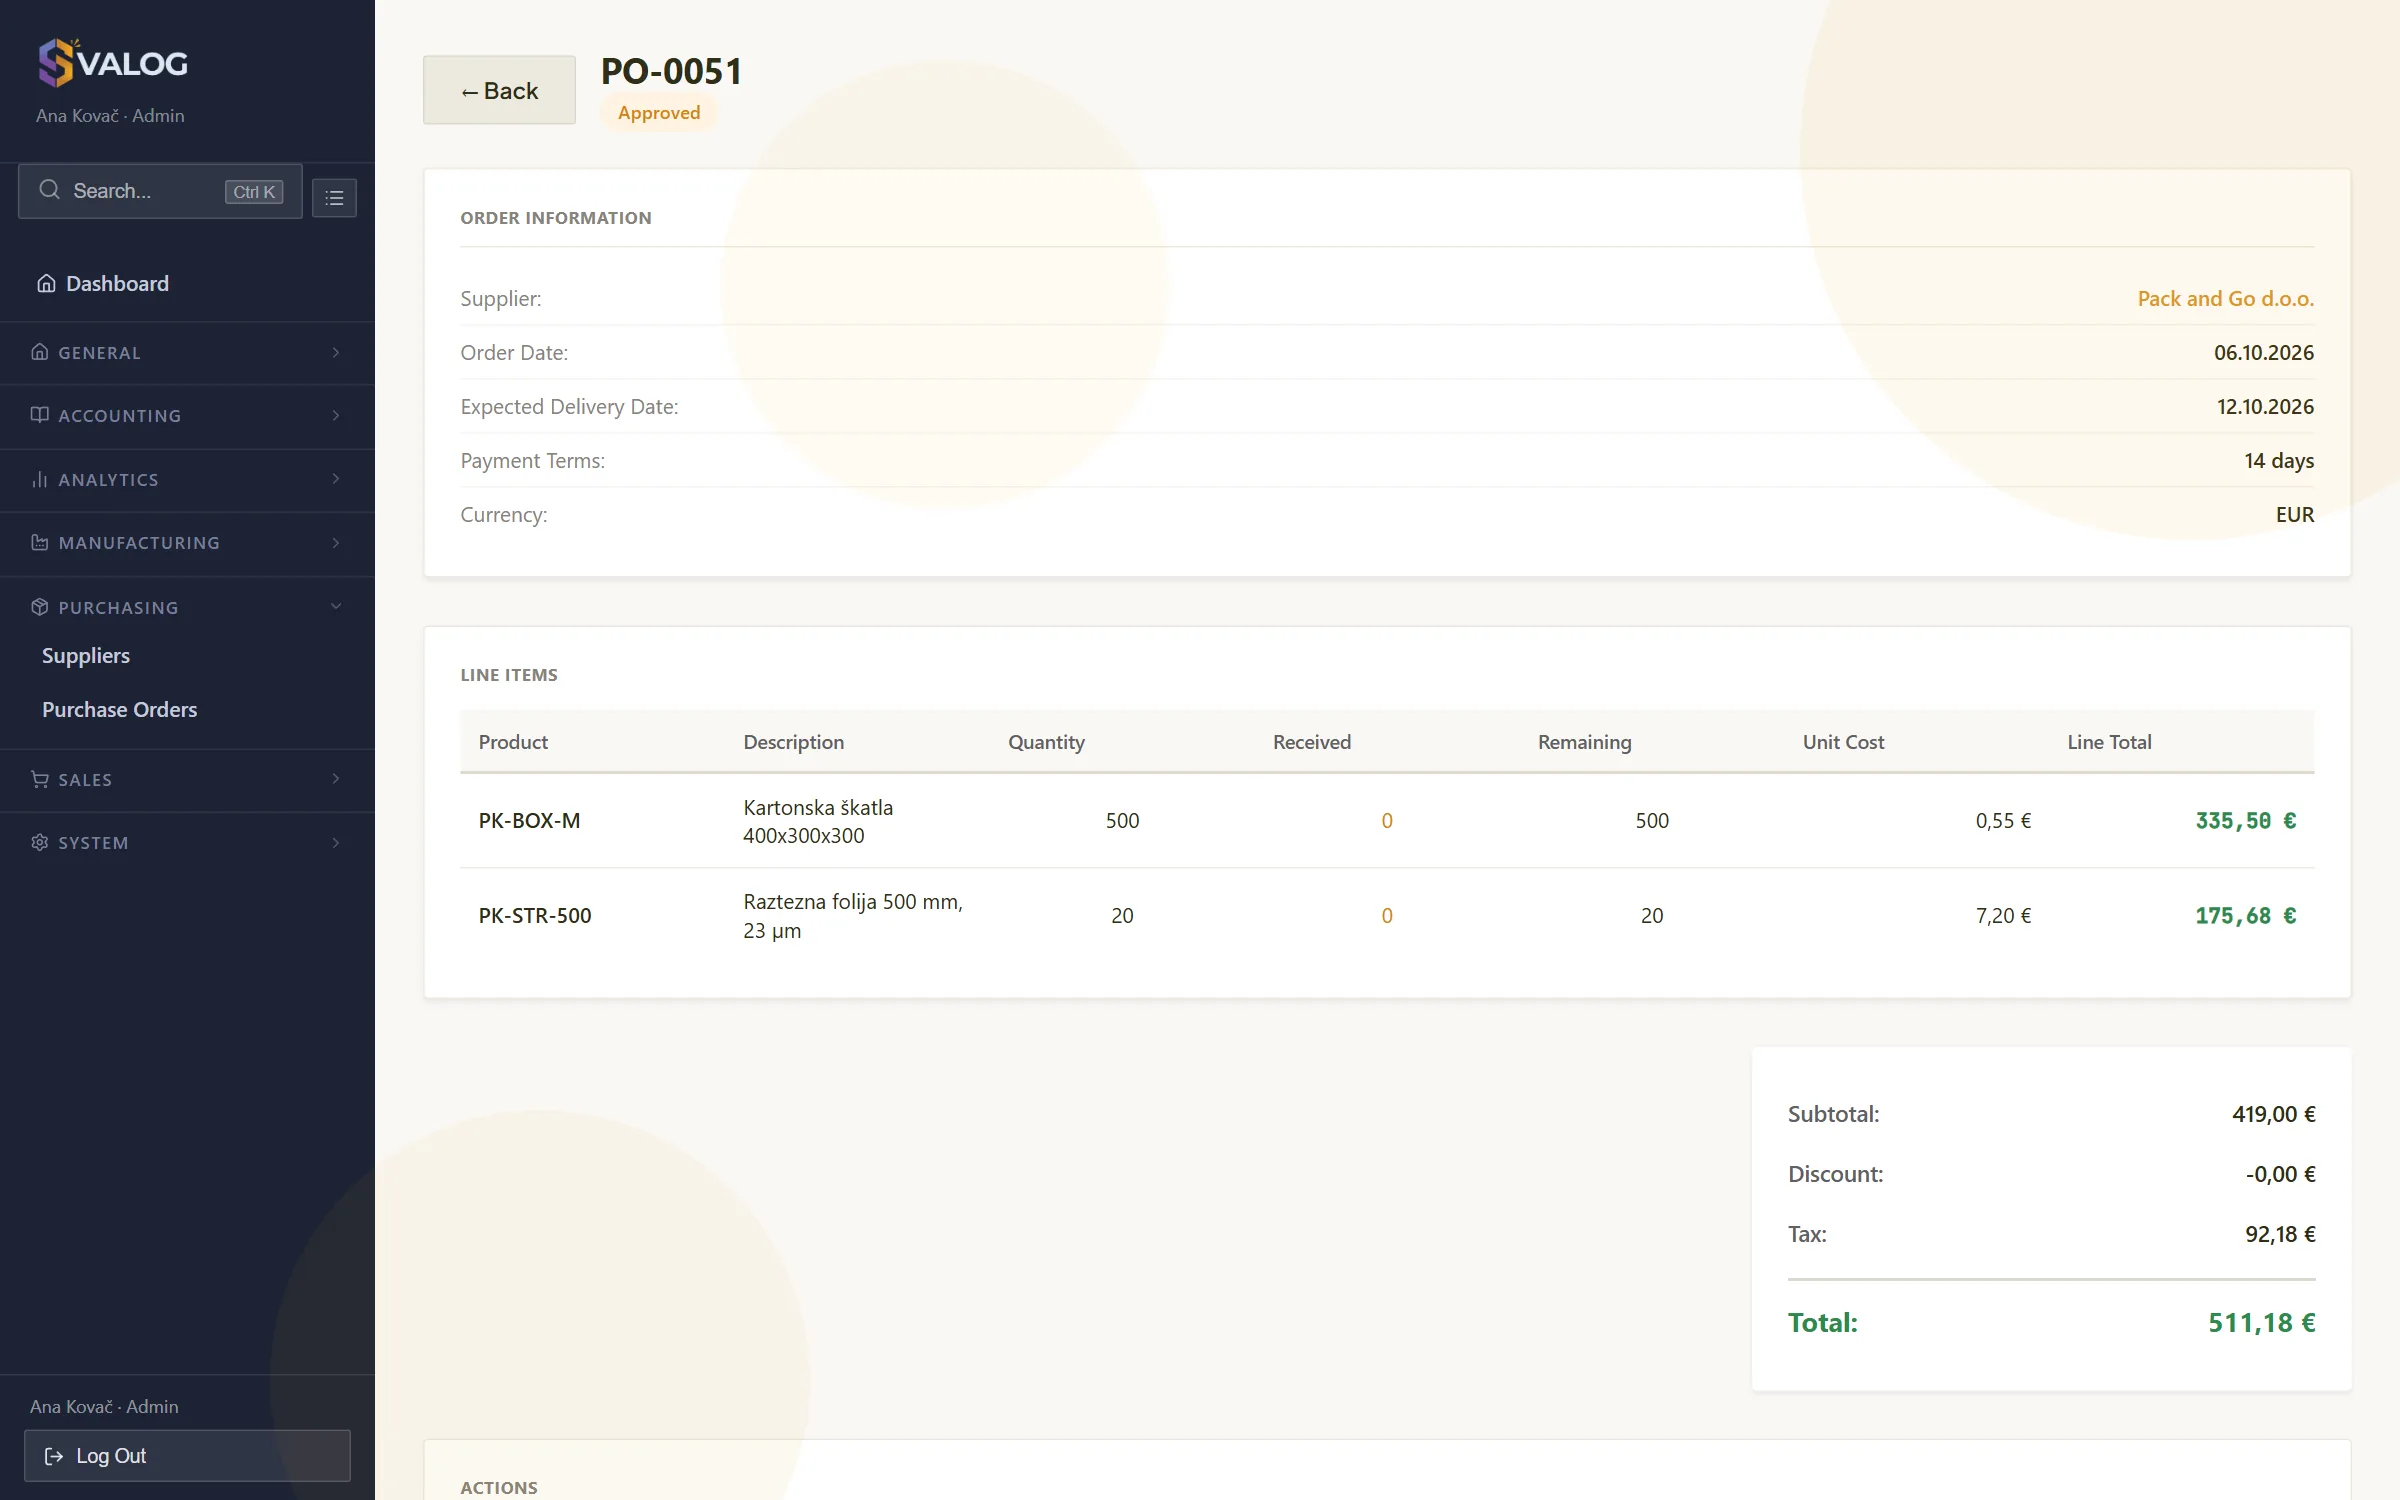The width and height of the screenshot is (2400, 1500).
Task: Click the Manufacturing factory icon
Action: coord(40,543)
